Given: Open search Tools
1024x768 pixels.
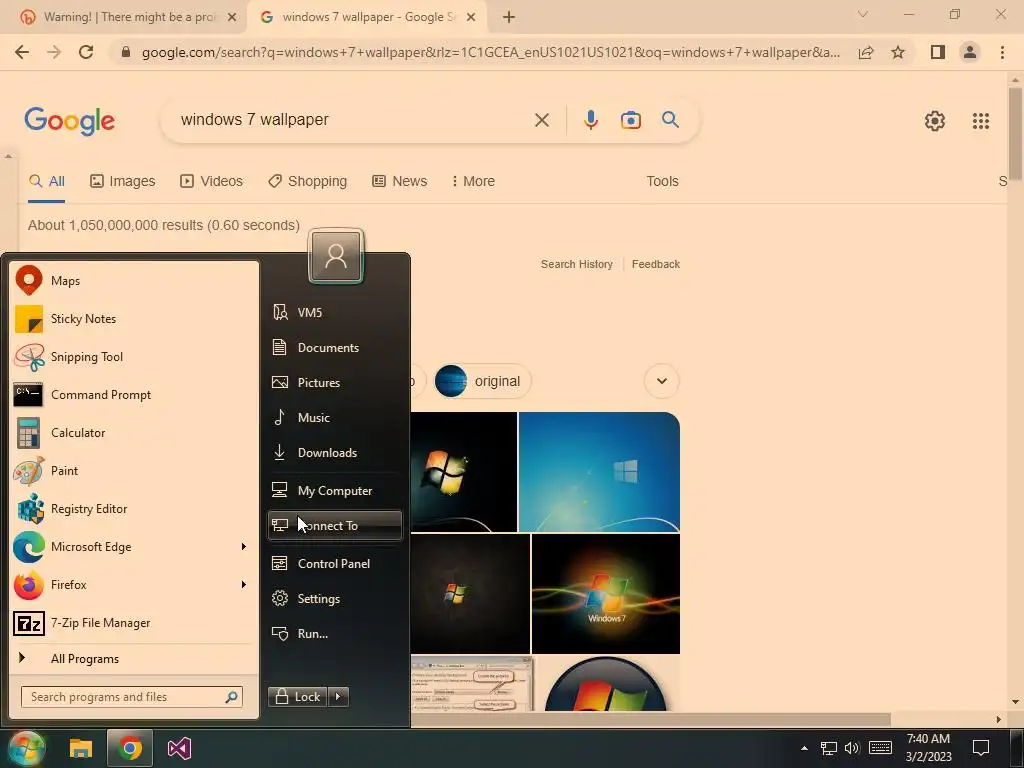Looking at the screenshot, I should pyautogui.click(x=662, y=181).
